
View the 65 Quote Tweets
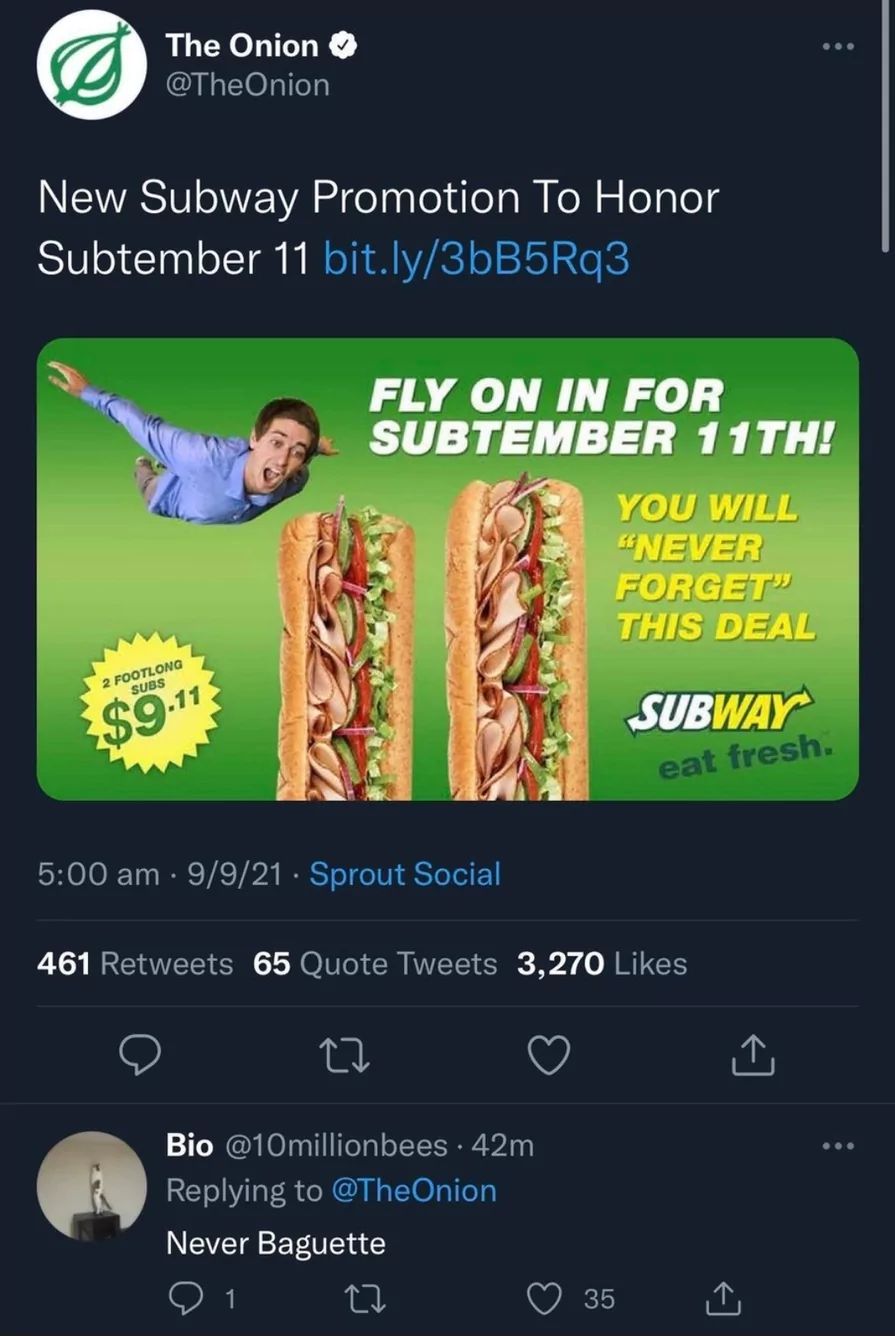click(x=375, y=964)
